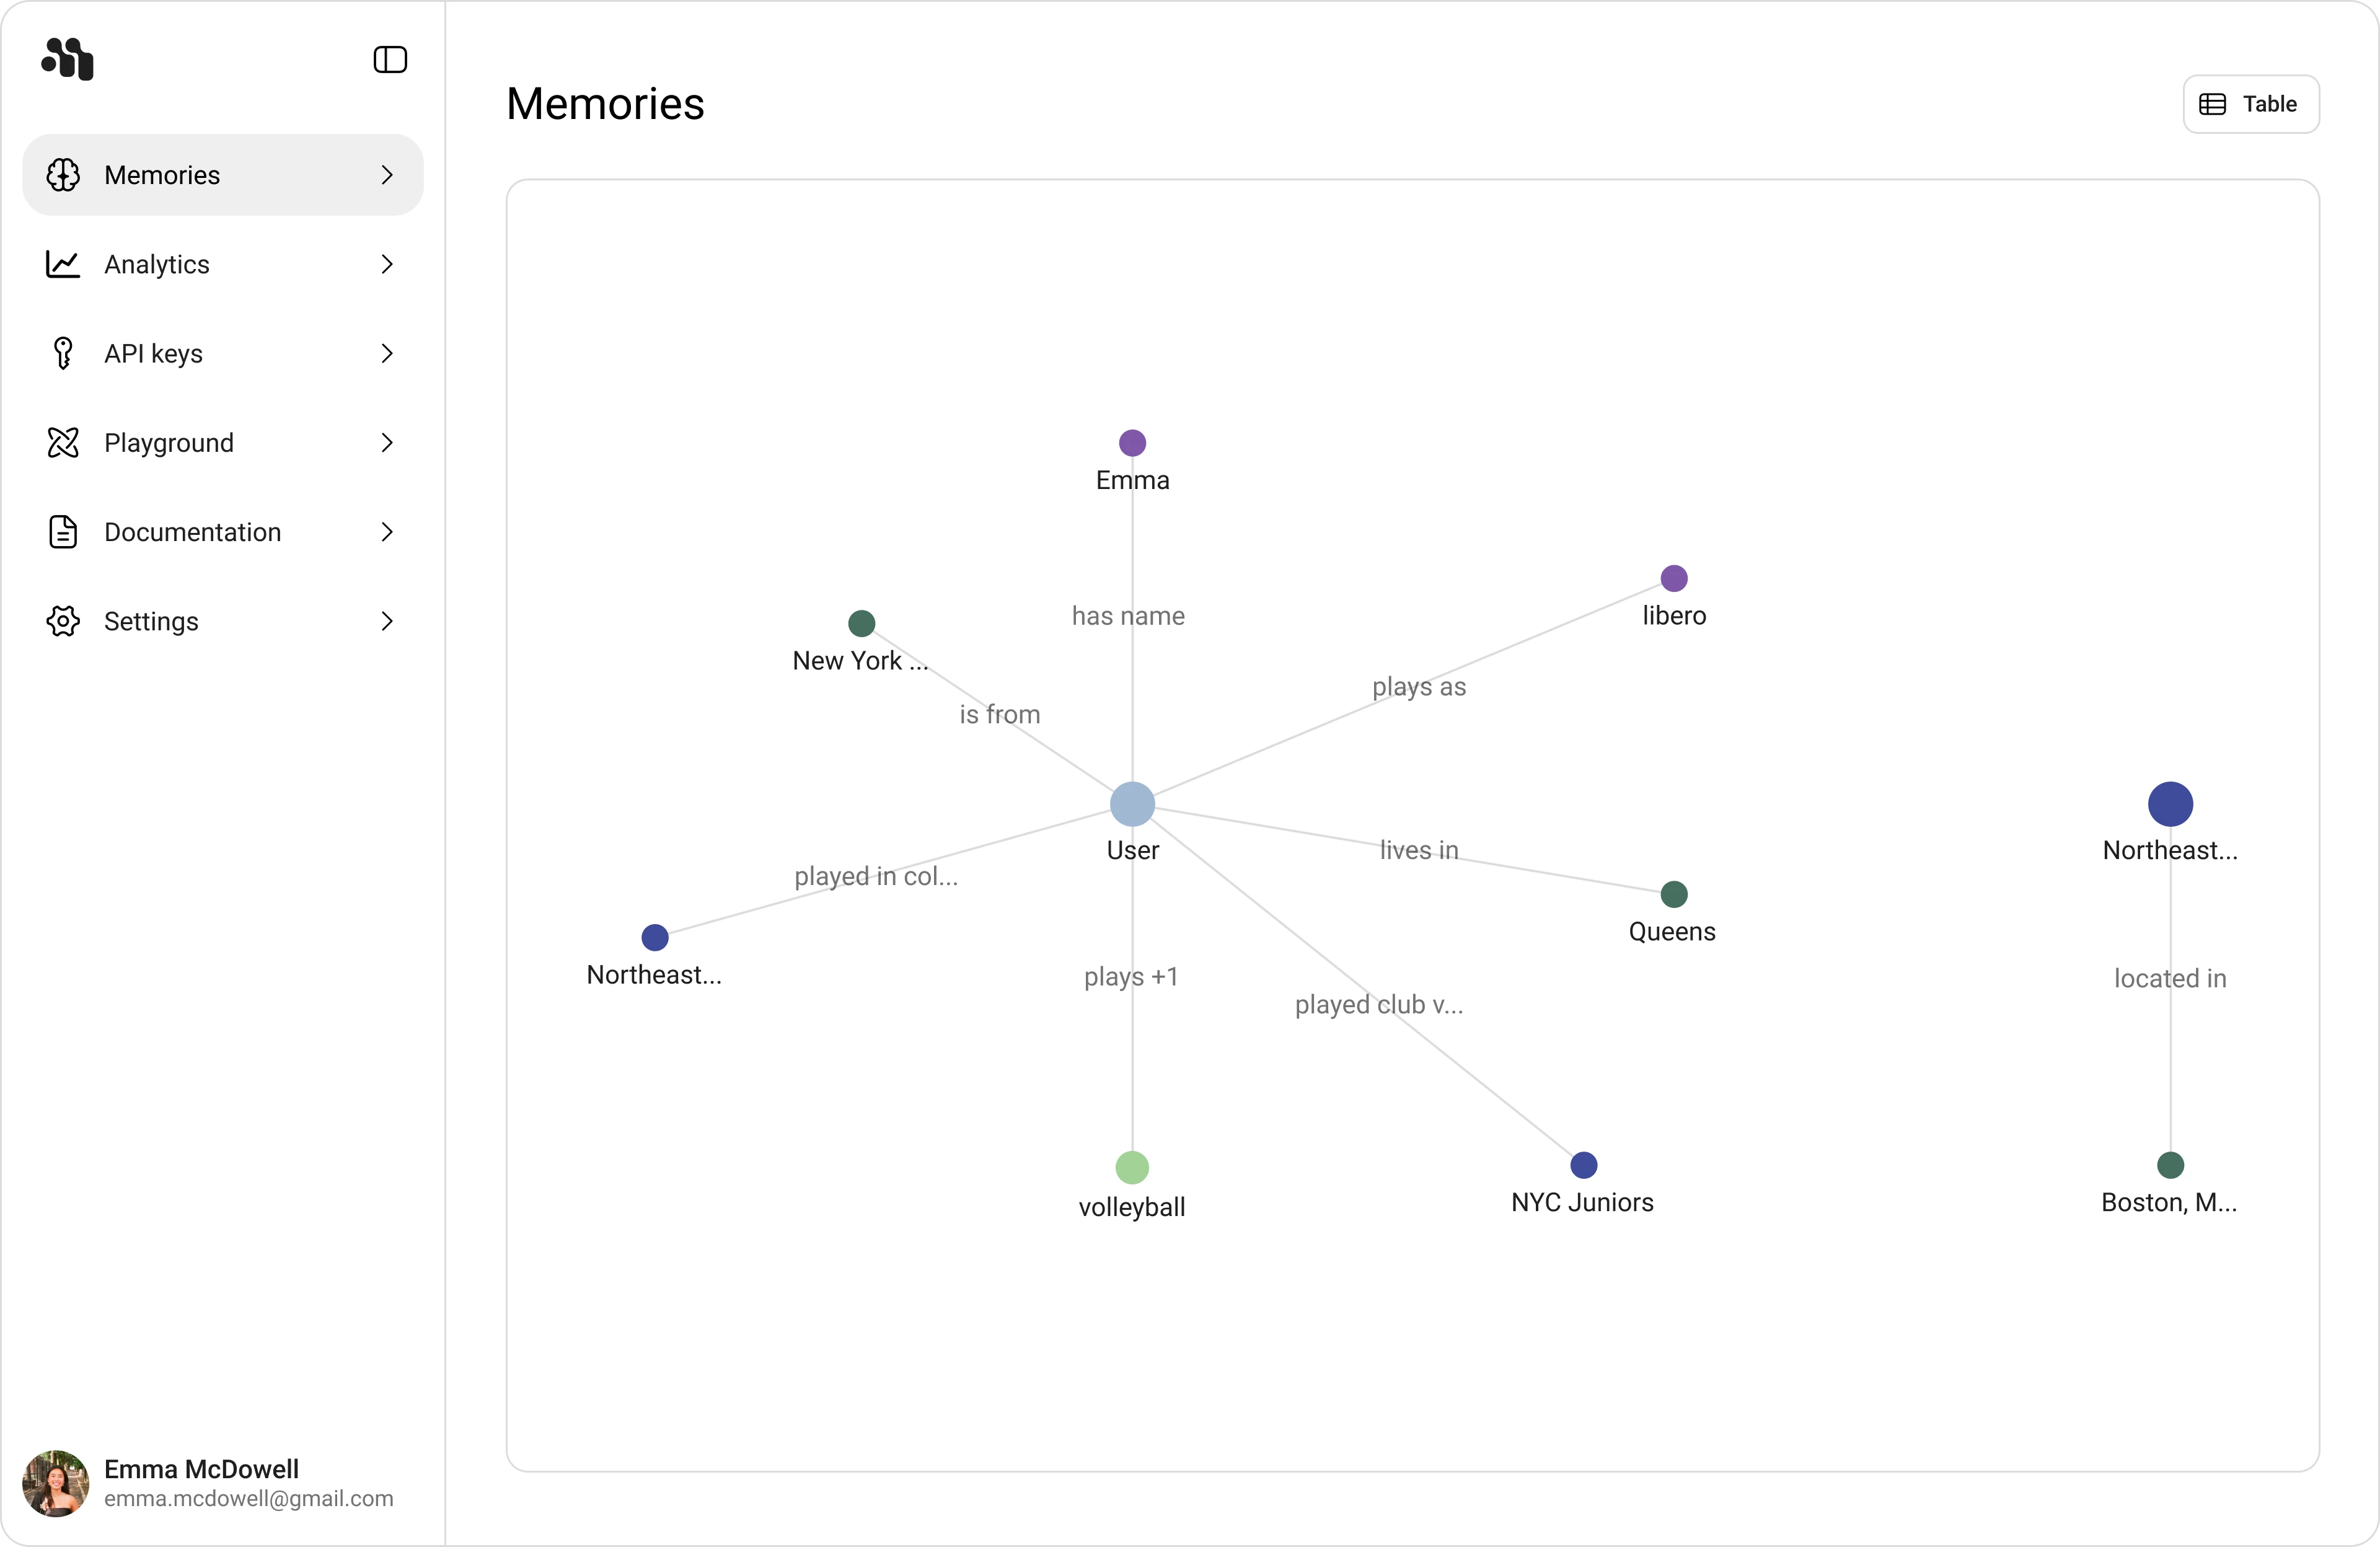Open Documentation via its document icon
This screenshot has width=2380, height=1547.
[x=62, y=531]
